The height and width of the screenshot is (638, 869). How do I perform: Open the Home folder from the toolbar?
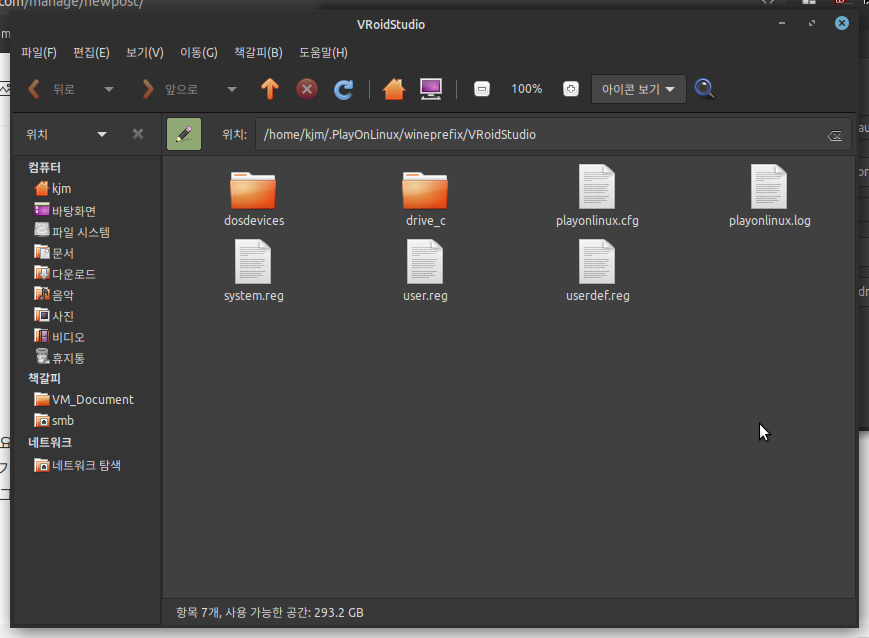(x=393, y=89)
